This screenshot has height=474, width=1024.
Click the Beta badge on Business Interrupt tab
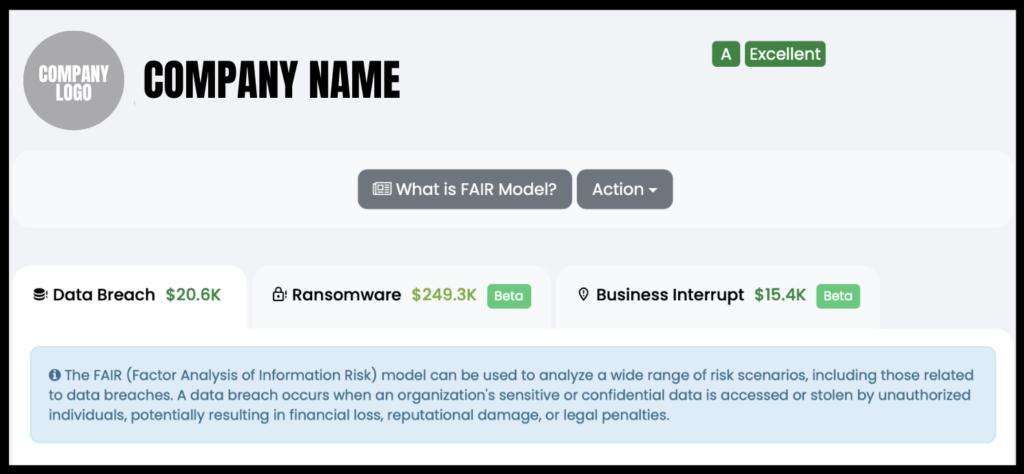click(838, 296)
